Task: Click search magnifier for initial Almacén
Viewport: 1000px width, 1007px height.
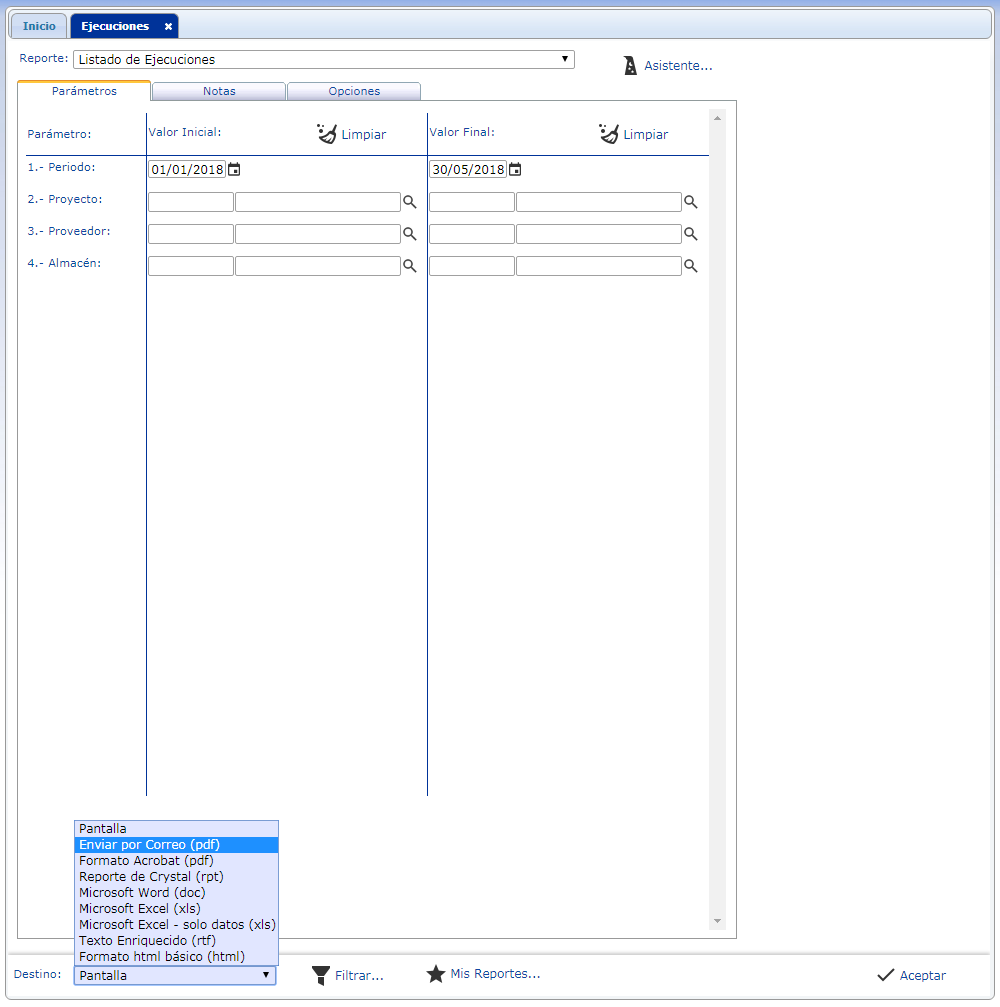Action: 409,266
